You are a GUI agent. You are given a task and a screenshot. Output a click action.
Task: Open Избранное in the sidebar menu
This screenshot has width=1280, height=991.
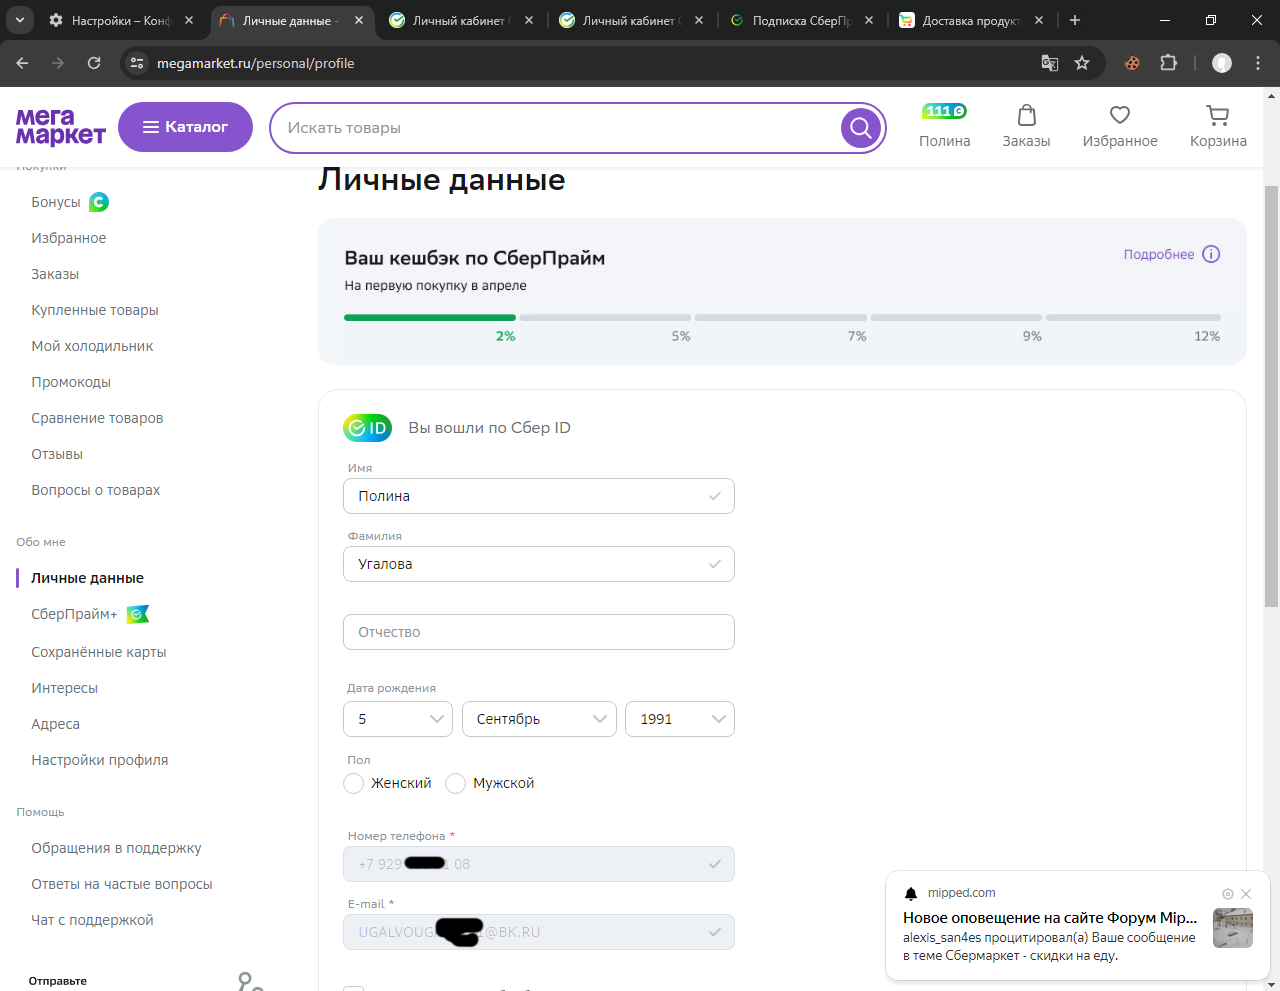point(68,238)
